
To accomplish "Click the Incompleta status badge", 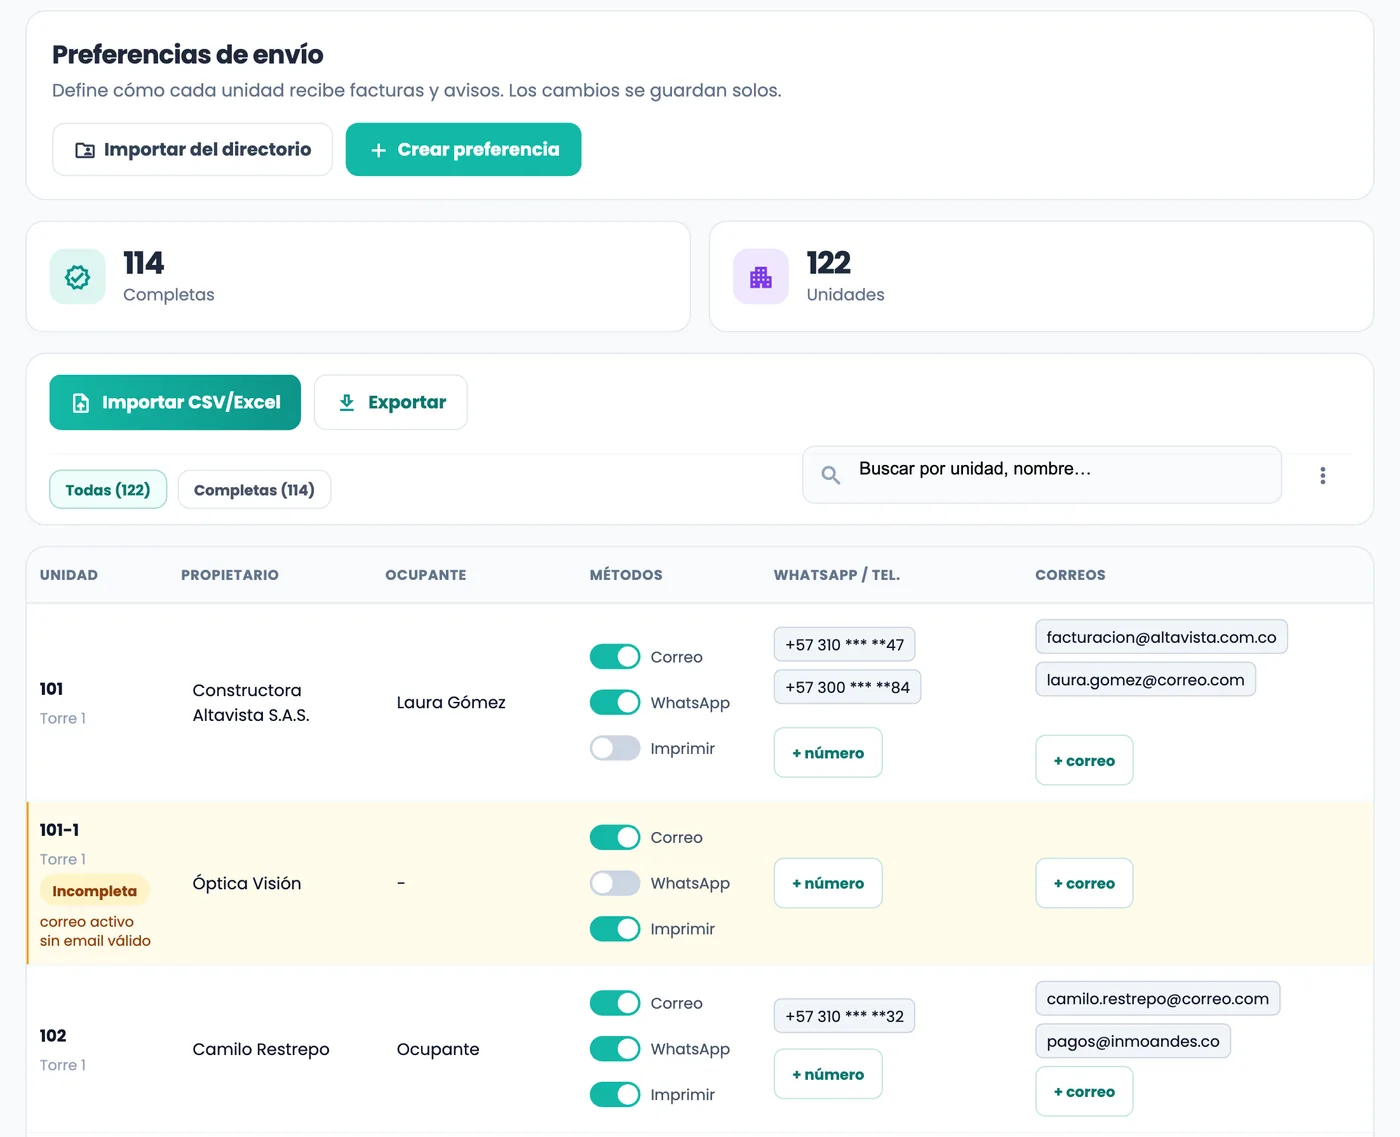I will [x=95, y=891].
